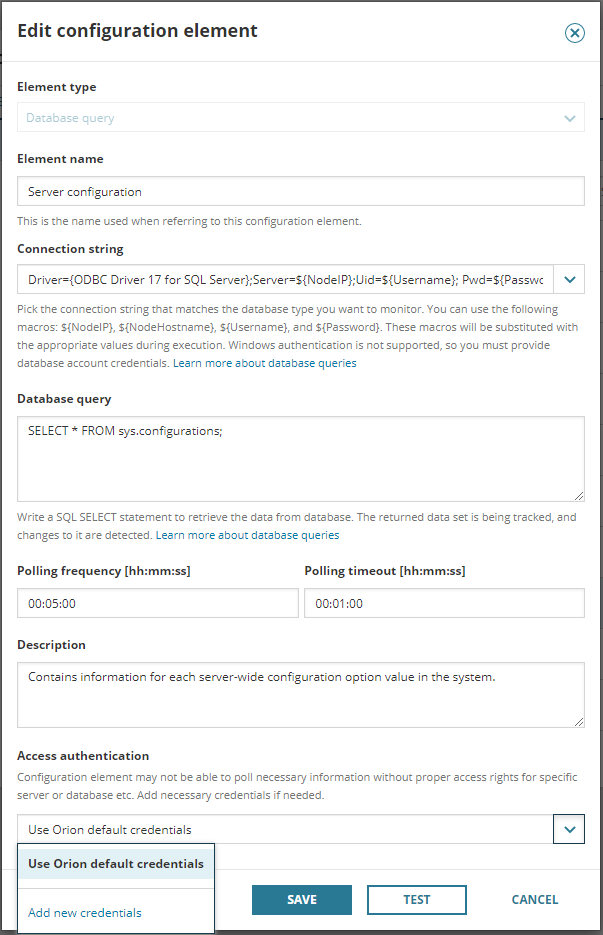Viewport: 603px width, 935px height.
Task: Click the Polling frequency field
Action: [x=158, y=603]
